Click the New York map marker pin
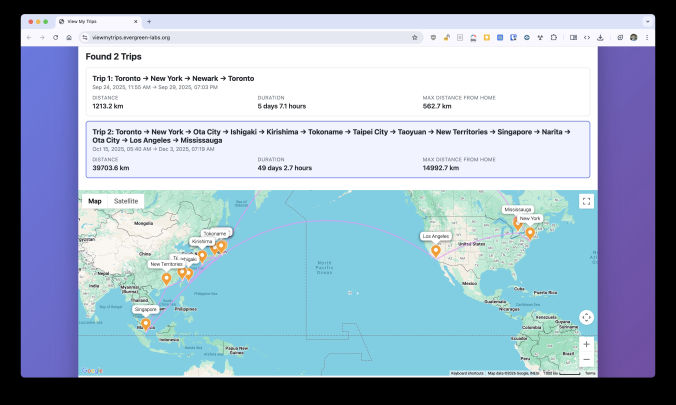The width and height of the screenshot is (676, 405). 529,233
